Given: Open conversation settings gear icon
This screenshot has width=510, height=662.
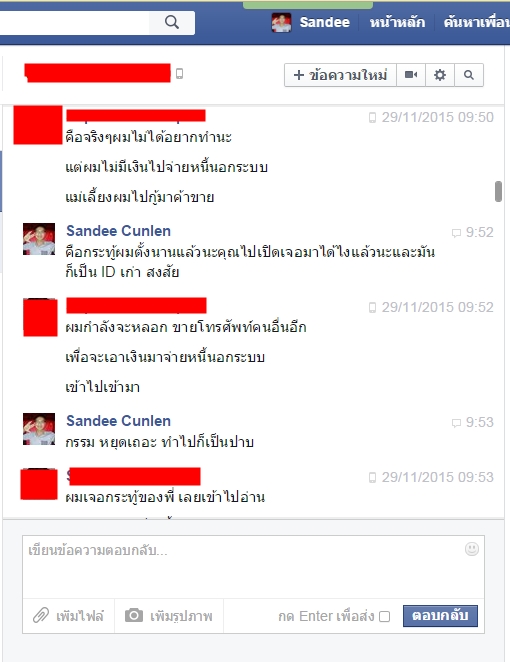Looking at the screenshot, I should click(440, 75).
